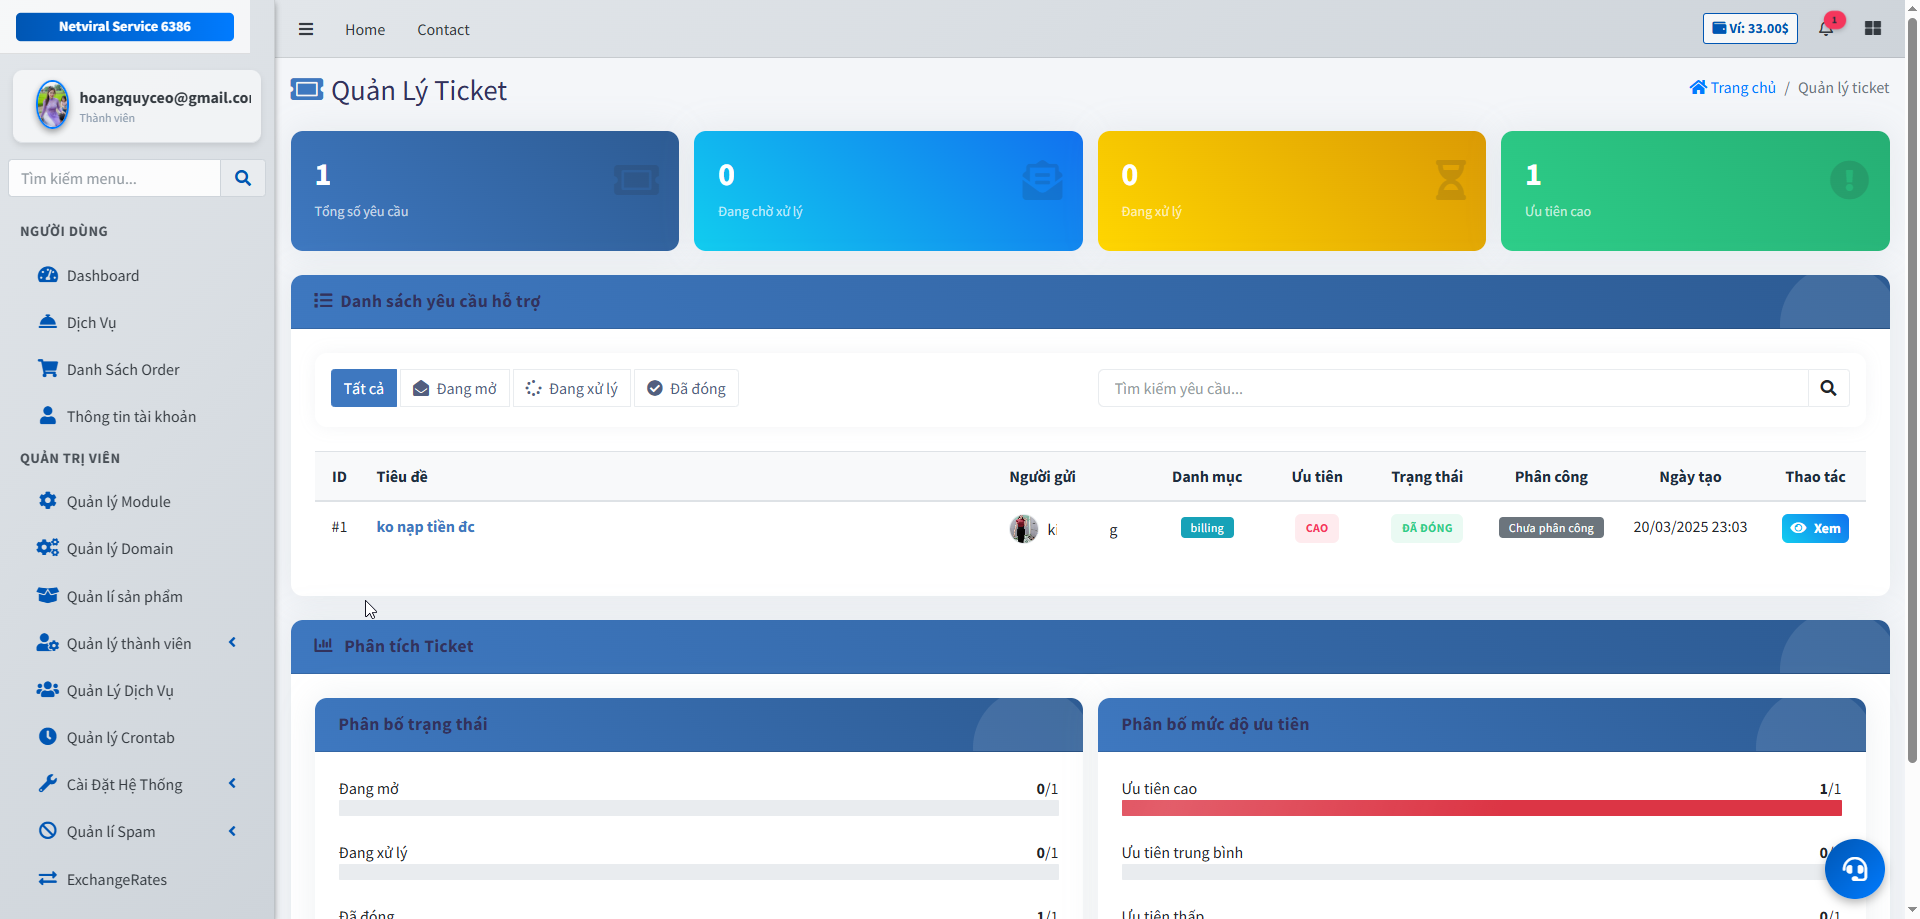Open the grid apps icon in header
Viewport: 1920px width, 919px height.
coord(1873,28)
